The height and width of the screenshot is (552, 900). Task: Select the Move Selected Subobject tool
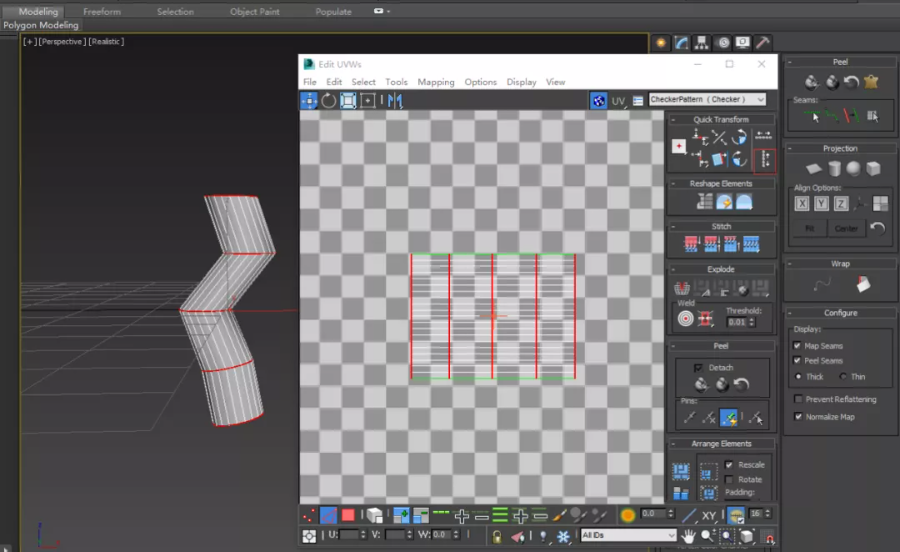click(309, 101)
